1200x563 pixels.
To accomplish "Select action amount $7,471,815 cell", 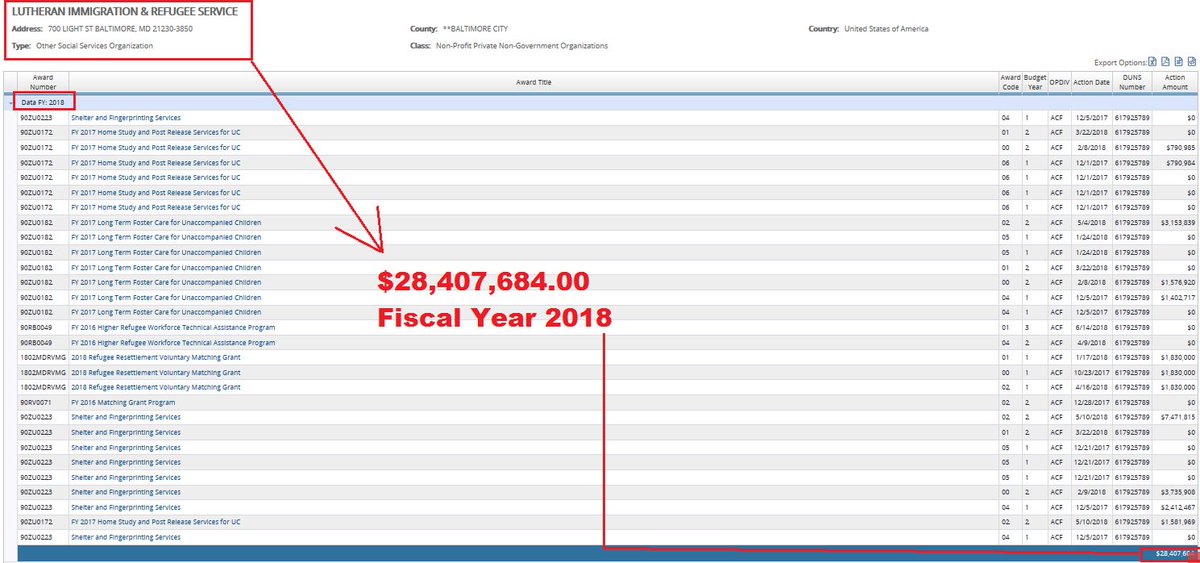I will tap(1175, 418).
